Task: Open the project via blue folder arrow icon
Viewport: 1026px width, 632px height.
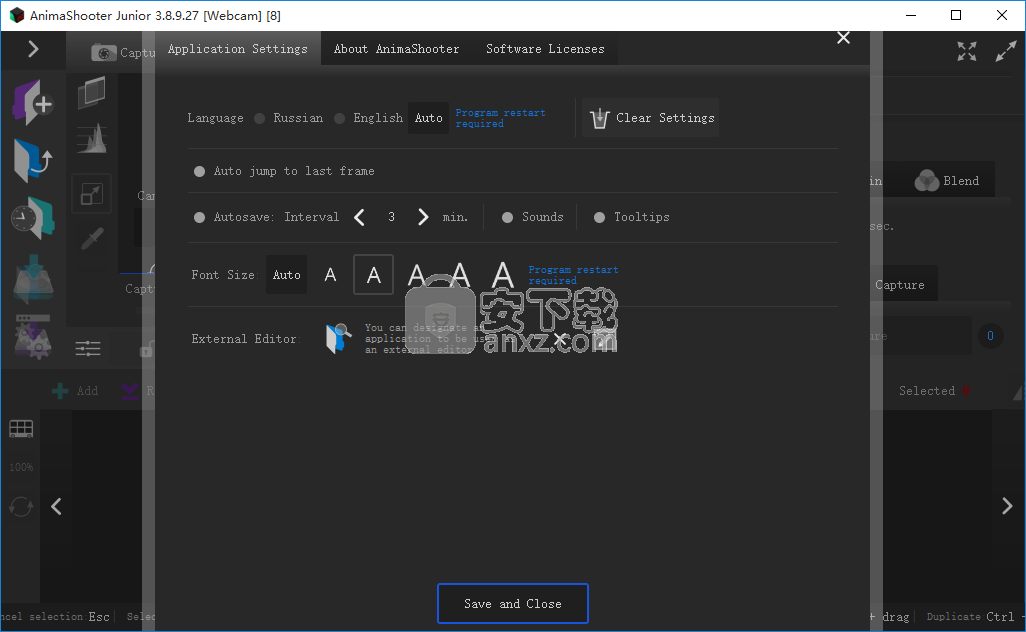Action: click(x=33, y=160)
